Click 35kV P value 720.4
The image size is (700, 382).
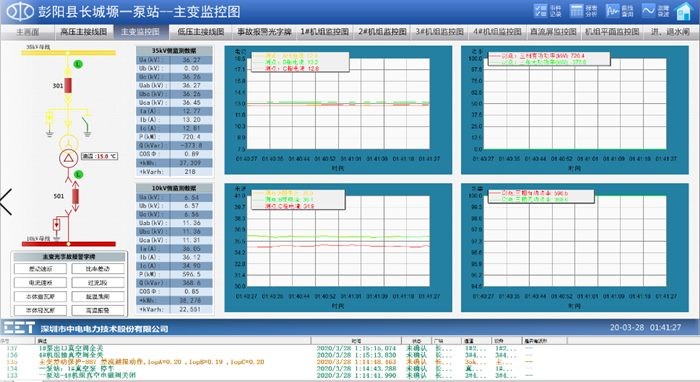[192, 137]
